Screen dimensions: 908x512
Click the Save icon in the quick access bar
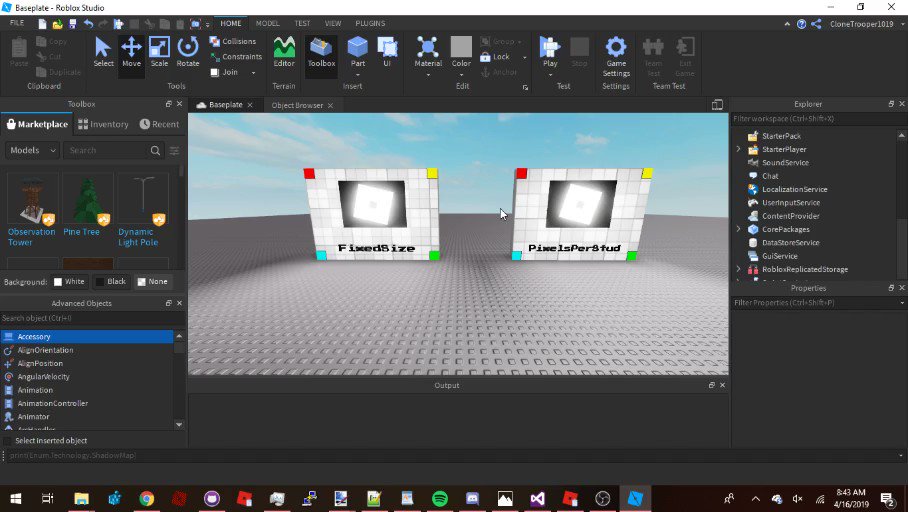72,24
